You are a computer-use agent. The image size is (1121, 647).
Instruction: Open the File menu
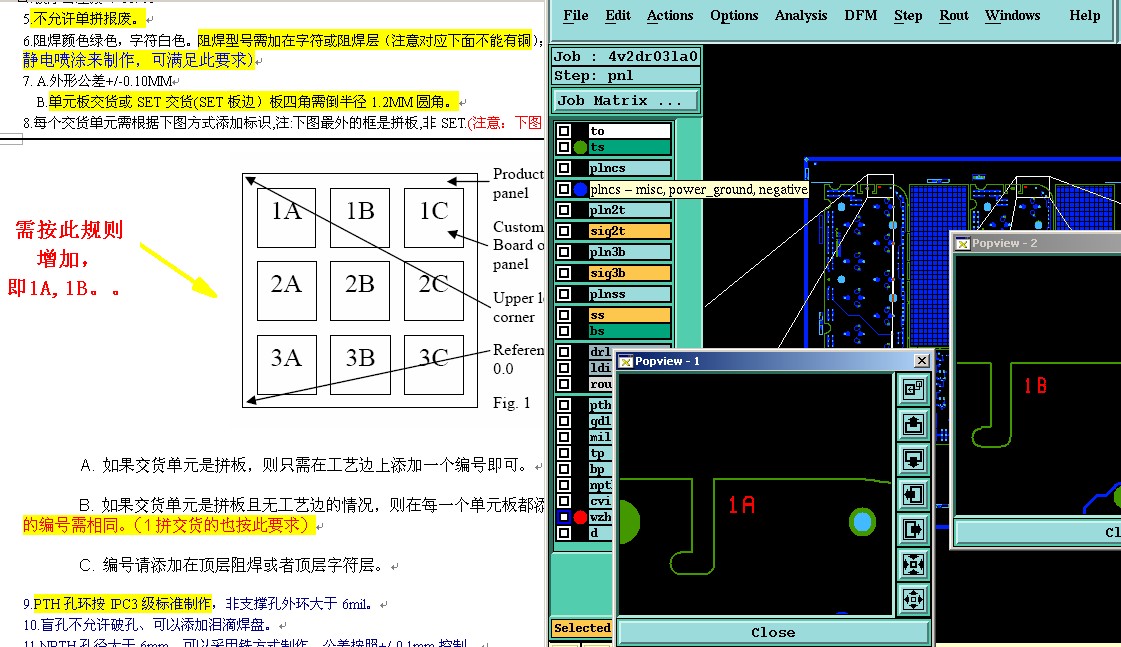pyautogui.click(x=576, y=16)
